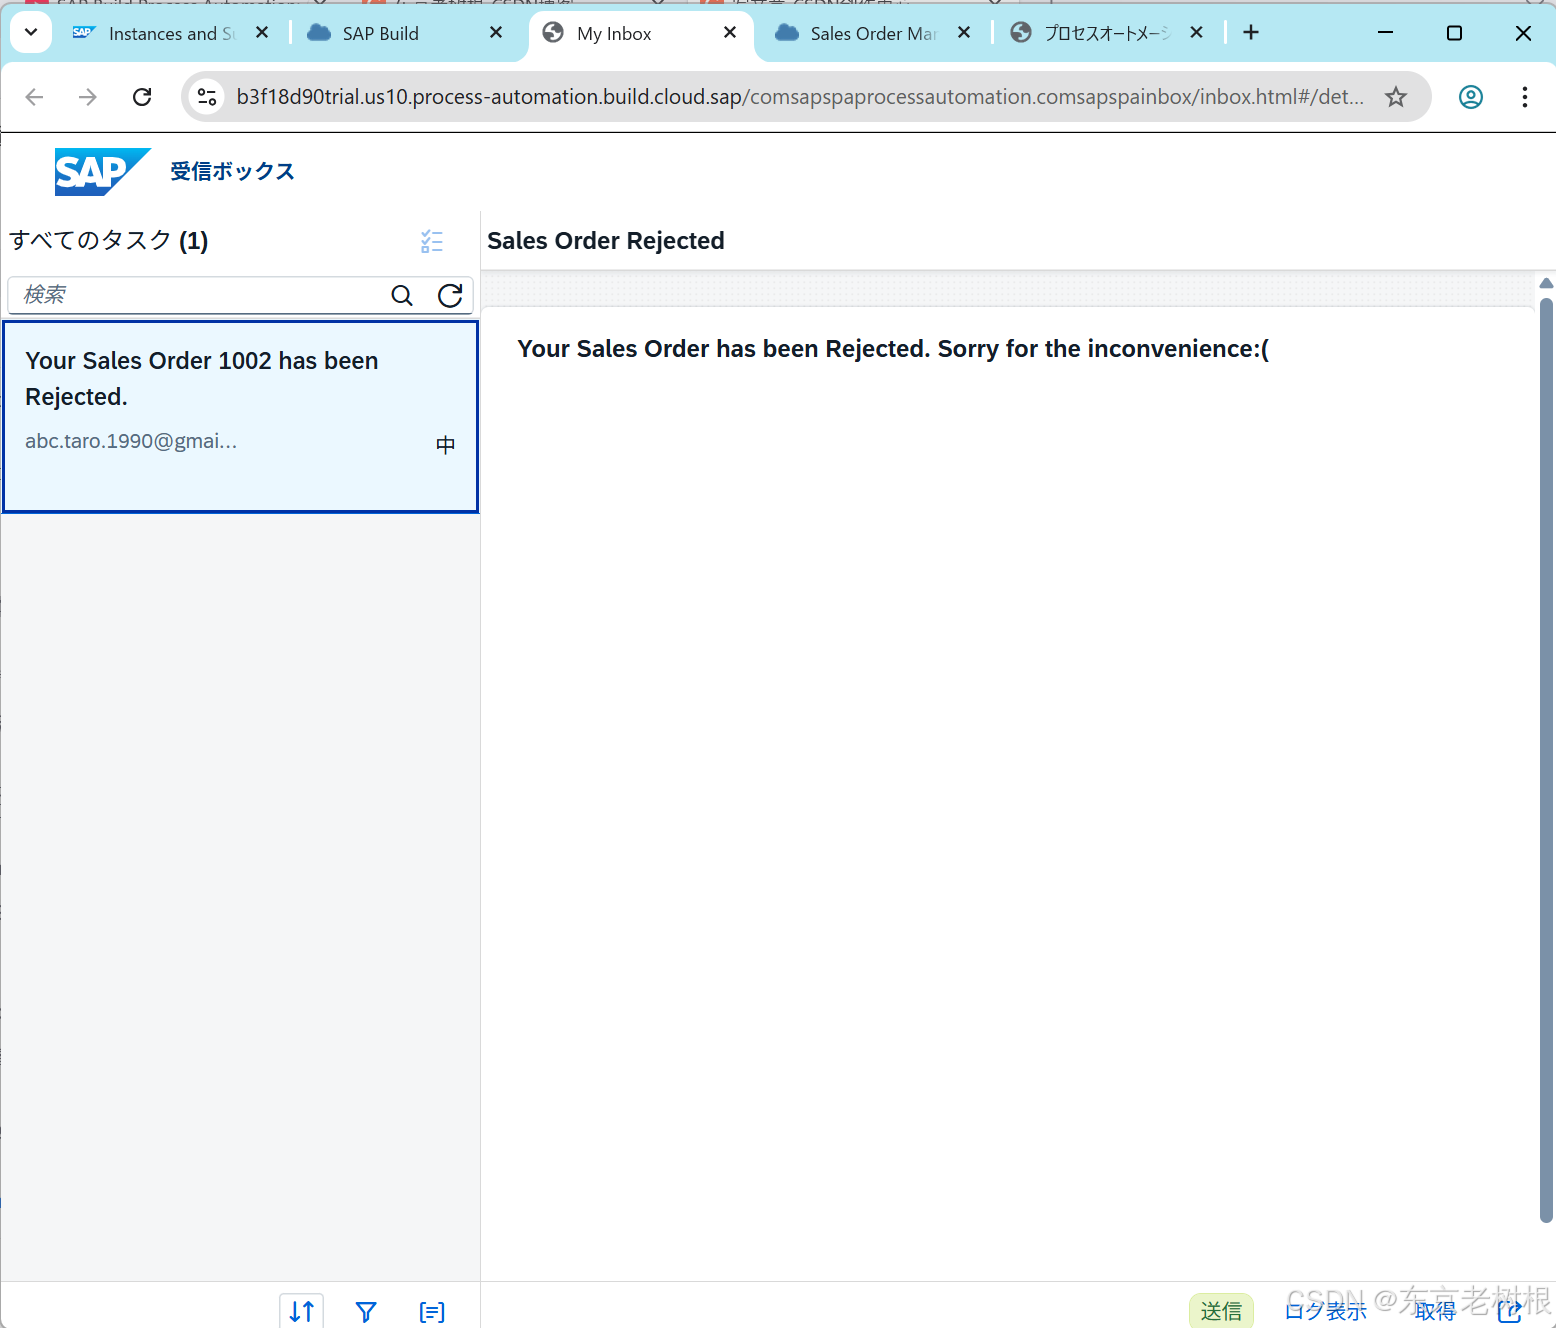
Task: Click the detail pane vertical scrollbar
Action: (x=1546, y=760)
